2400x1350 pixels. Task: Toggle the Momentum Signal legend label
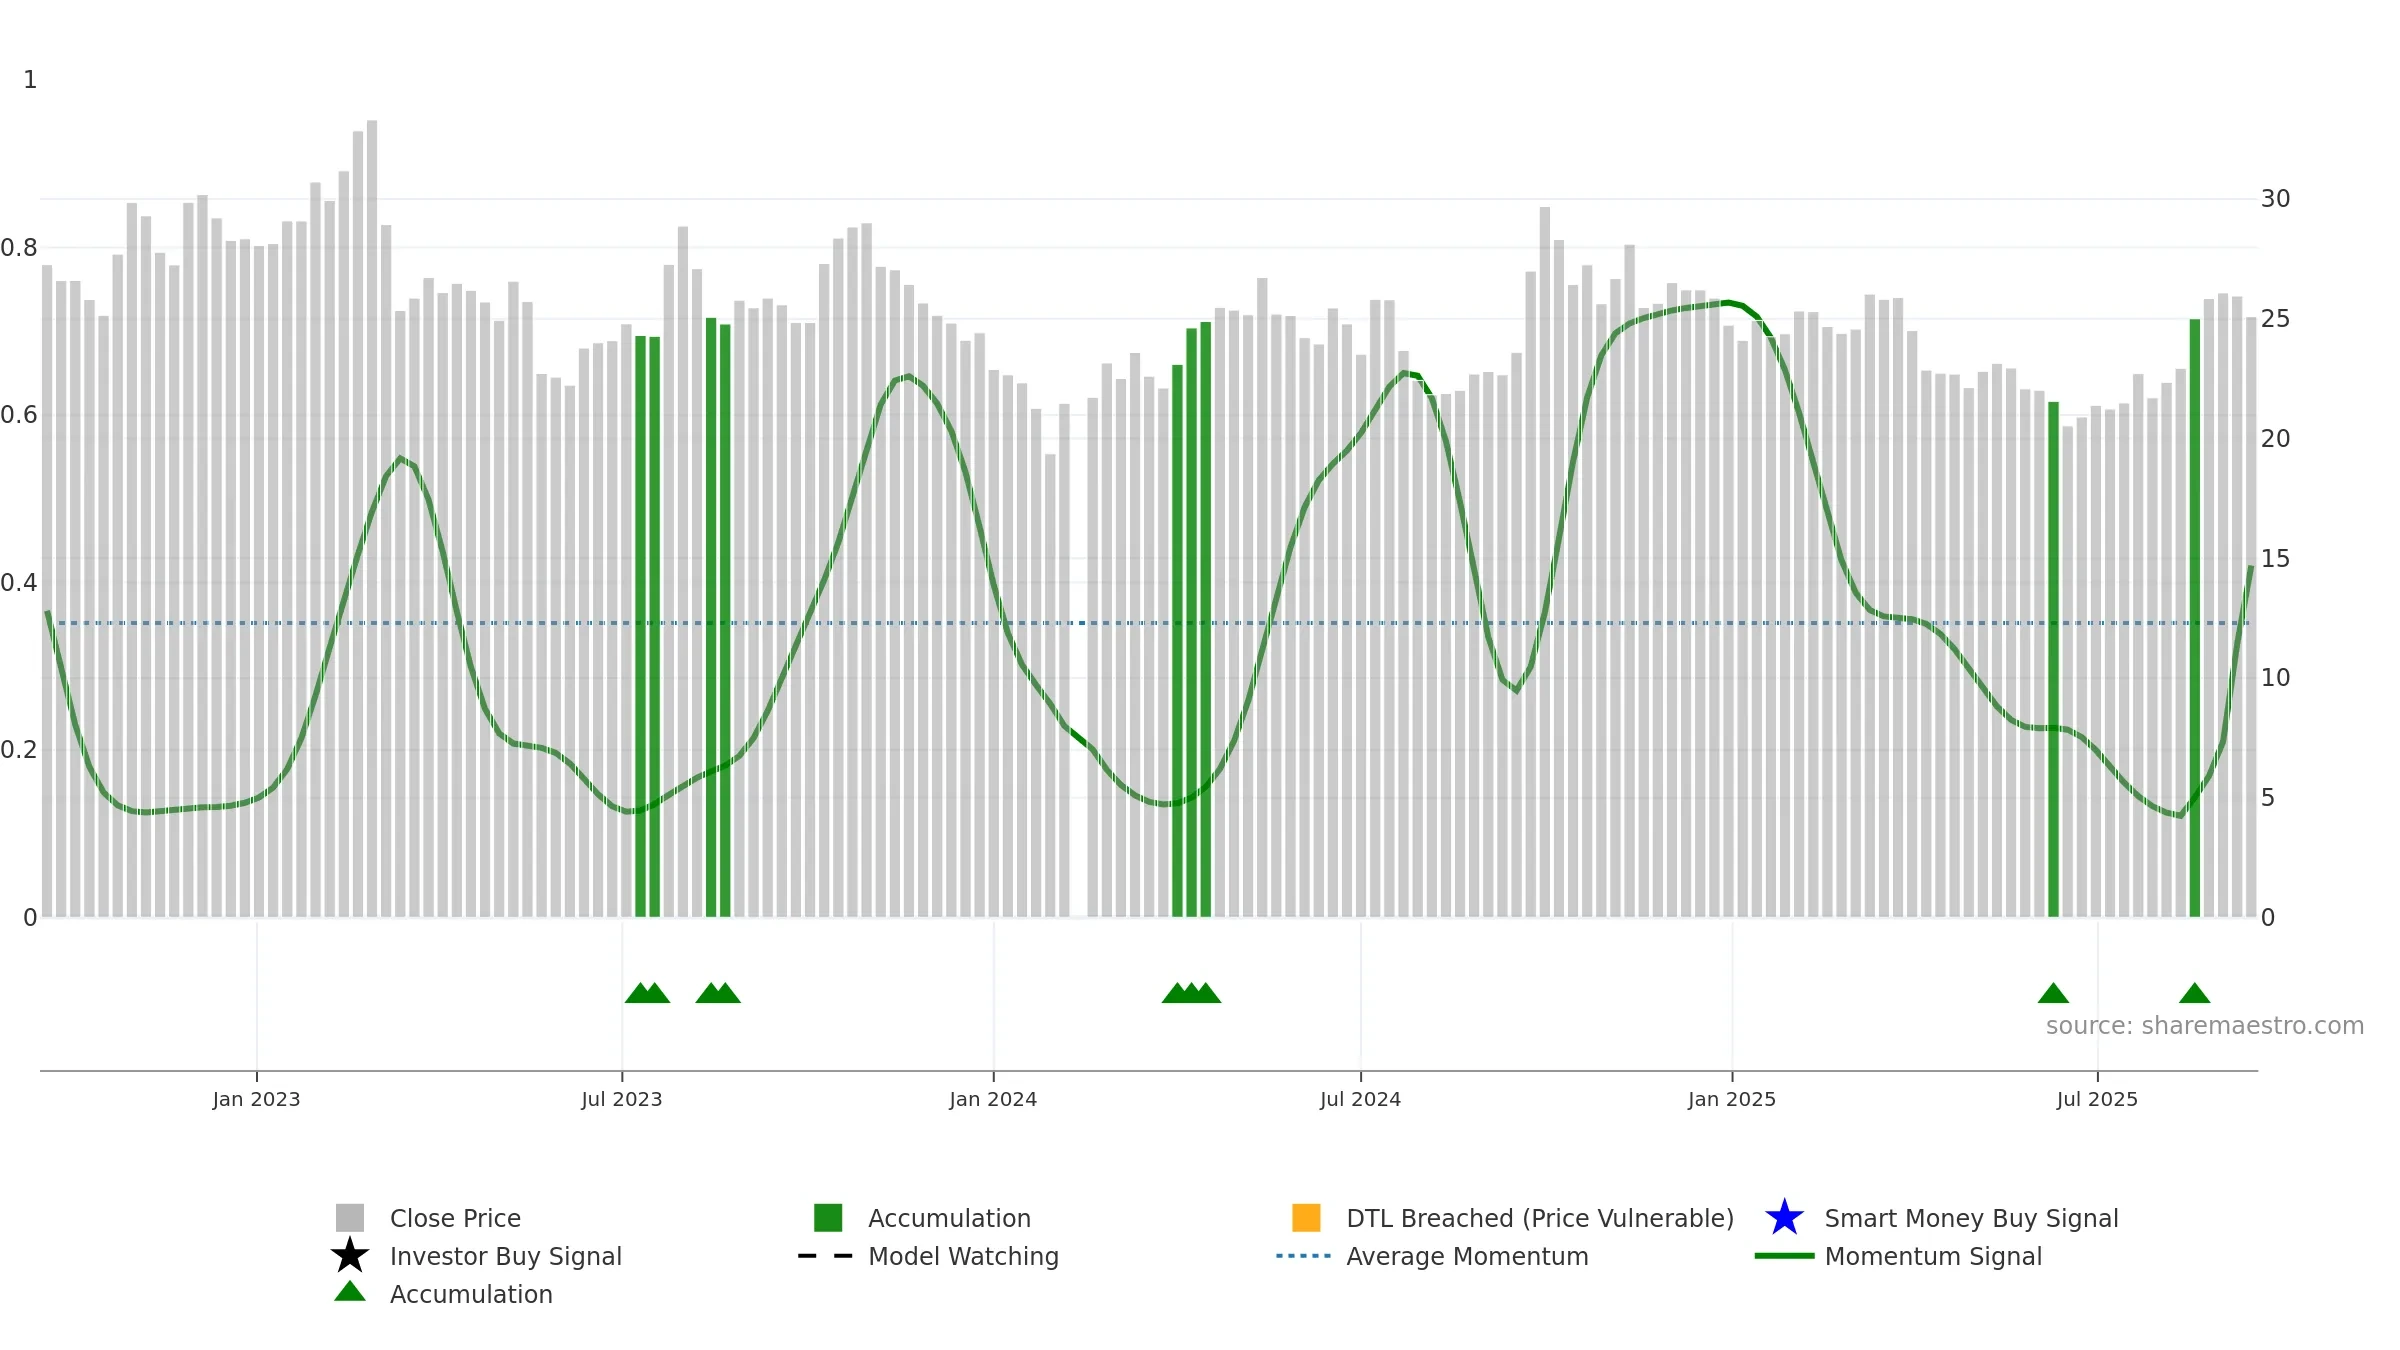click(x=1933, y=1257)
